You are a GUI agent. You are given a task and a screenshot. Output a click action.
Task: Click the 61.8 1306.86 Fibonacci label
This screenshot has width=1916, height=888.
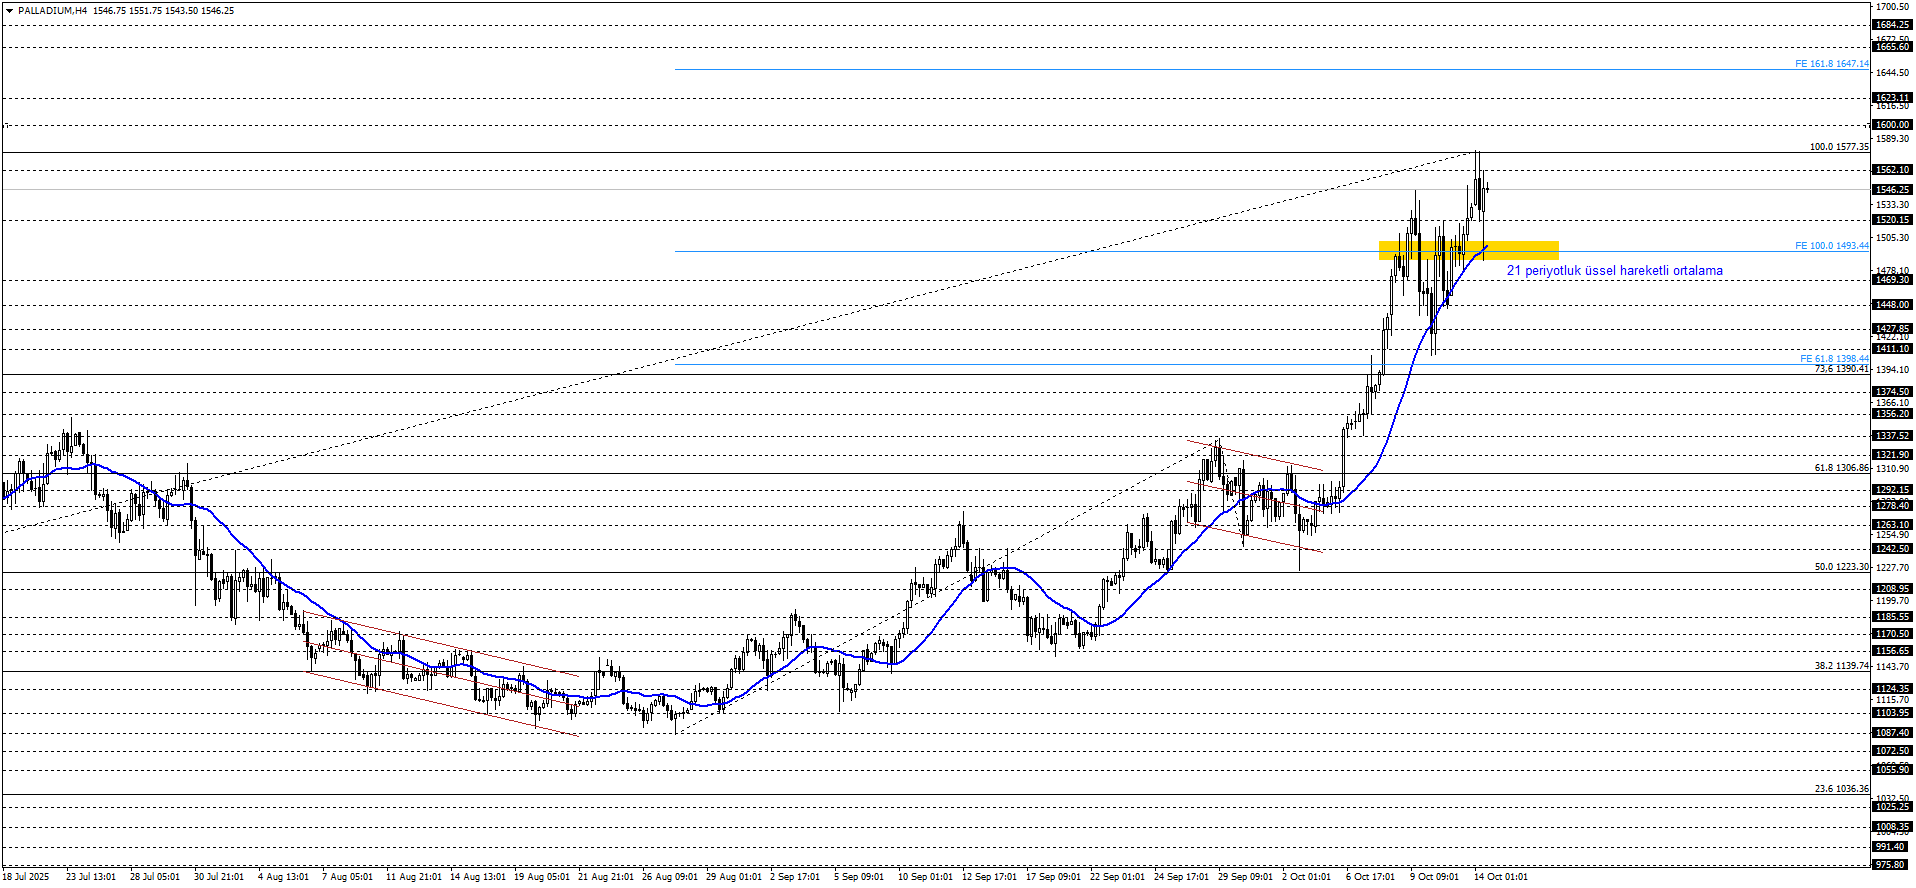point(1840,468)
